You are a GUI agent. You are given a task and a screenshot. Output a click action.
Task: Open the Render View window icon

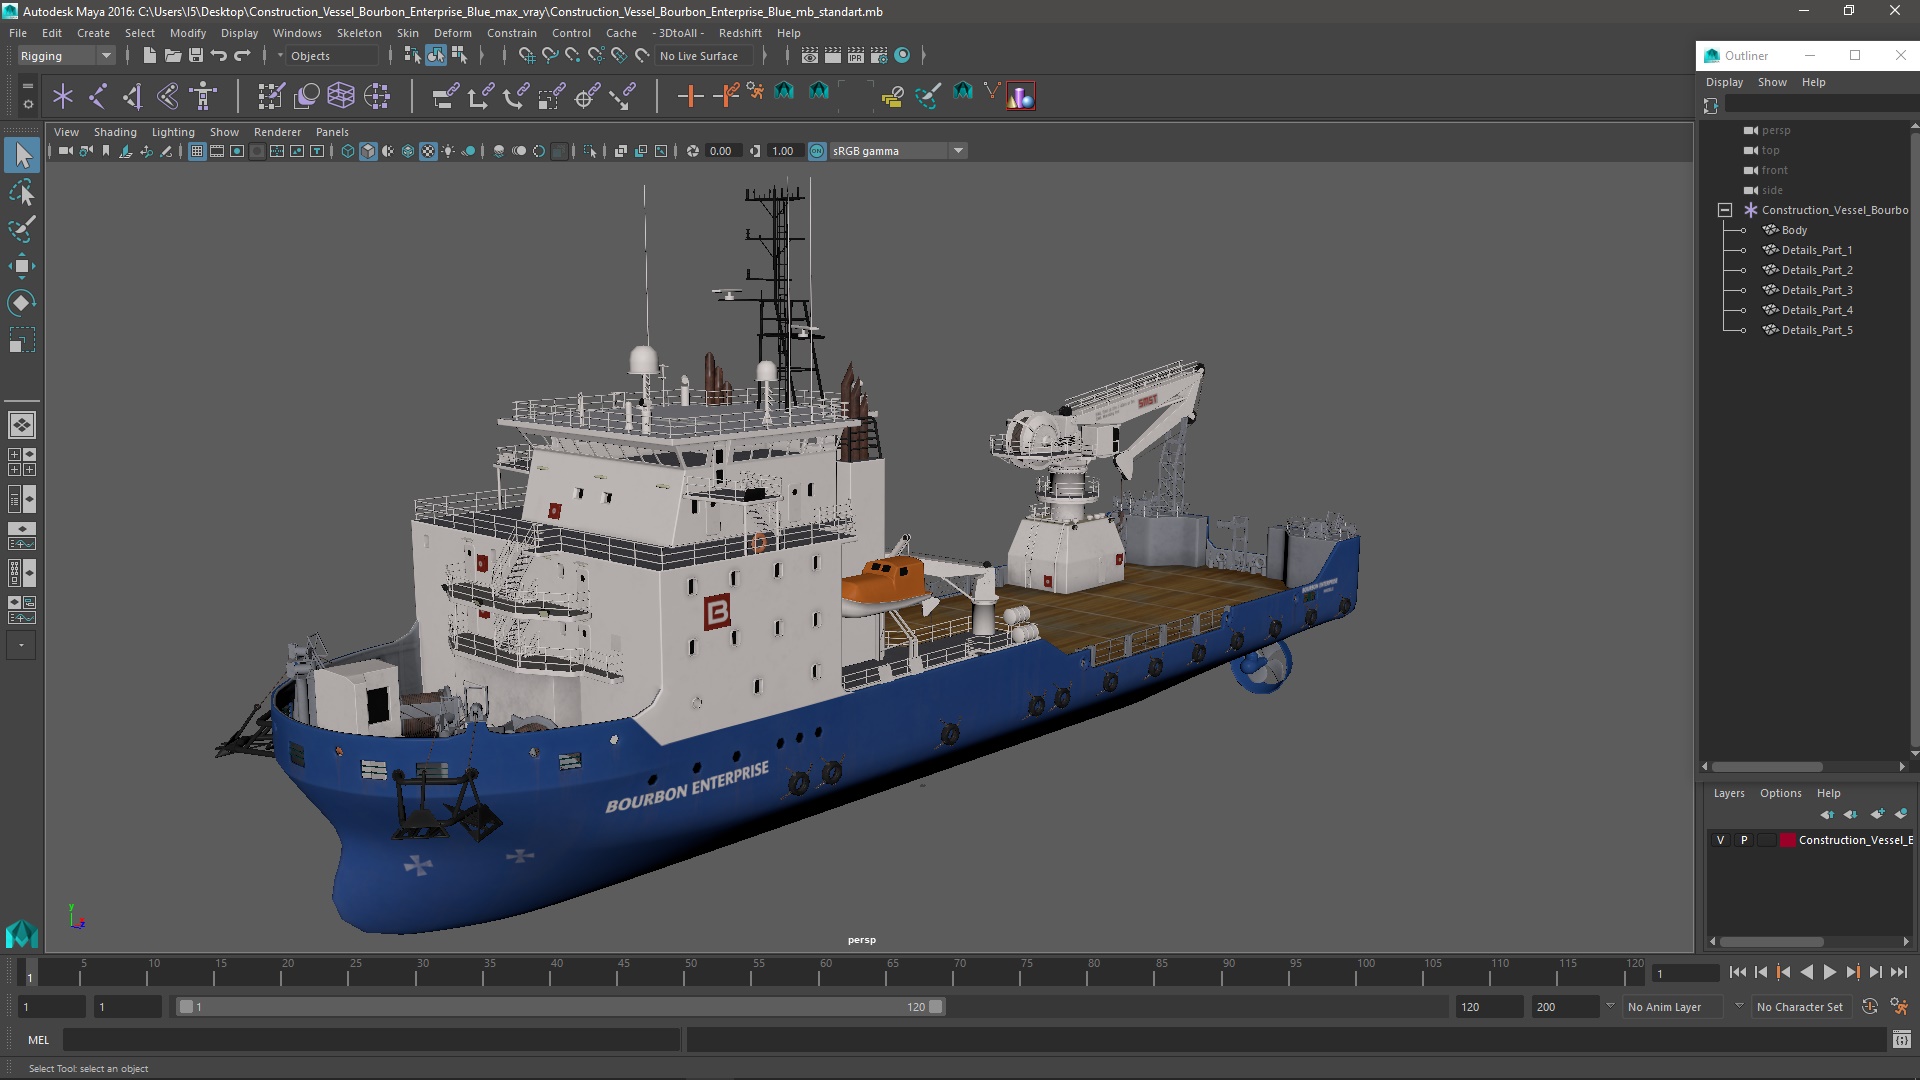click(x=810, y=56)
